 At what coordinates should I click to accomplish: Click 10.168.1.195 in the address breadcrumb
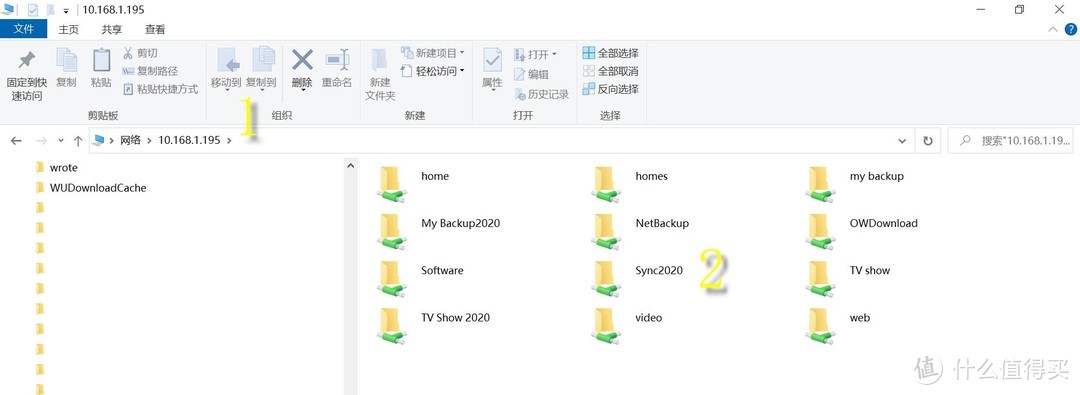pyautogui.click(x=189, y=140)
